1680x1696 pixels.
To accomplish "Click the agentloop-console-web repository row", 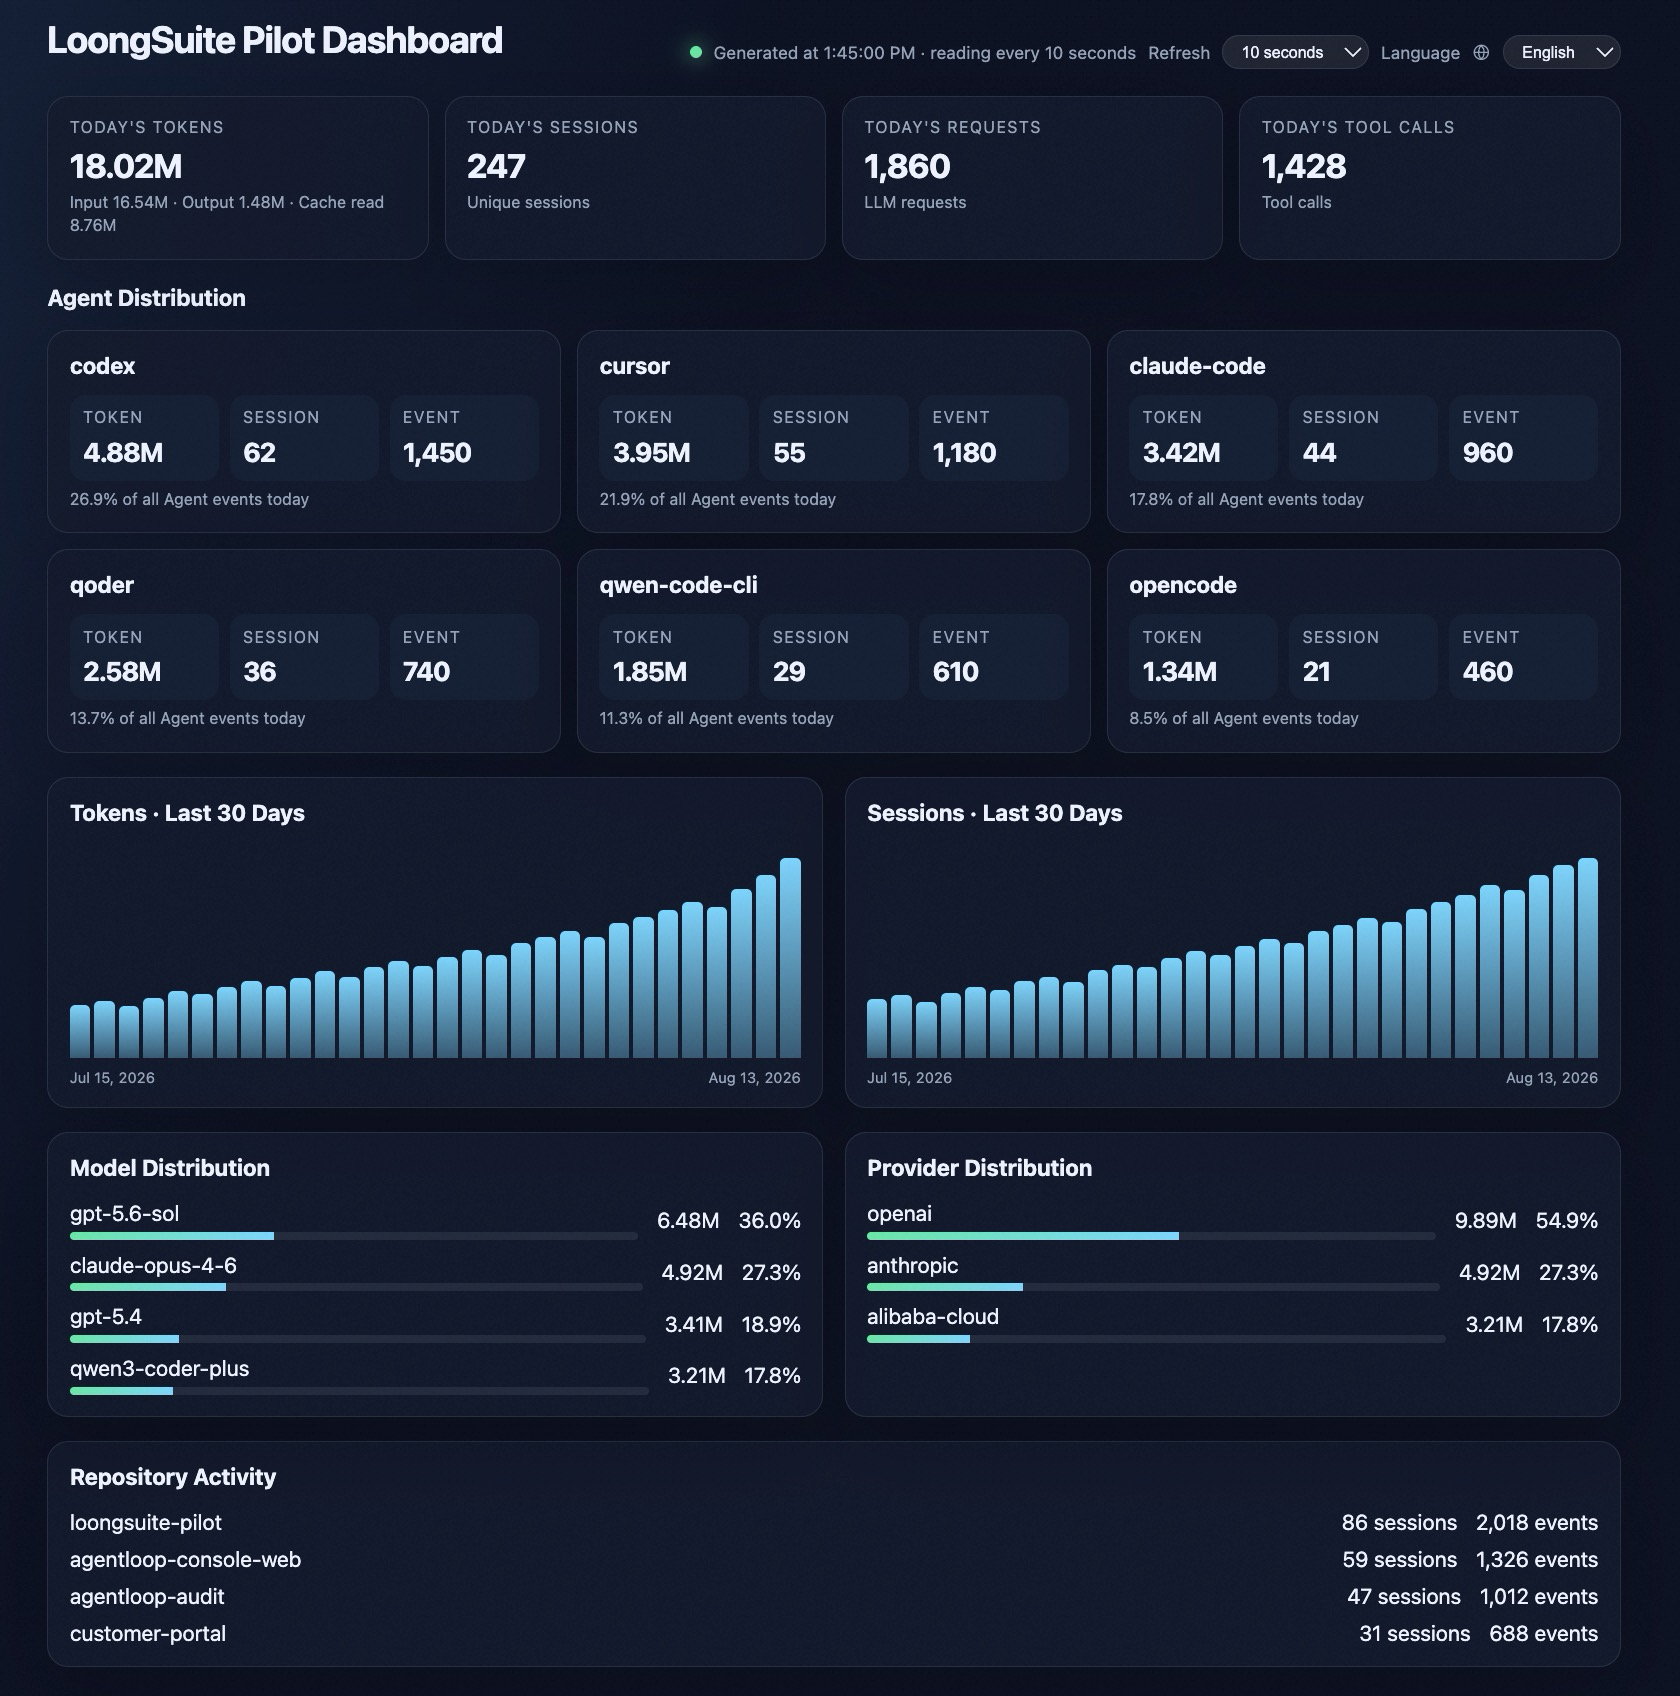I will tap(833, 1559).
